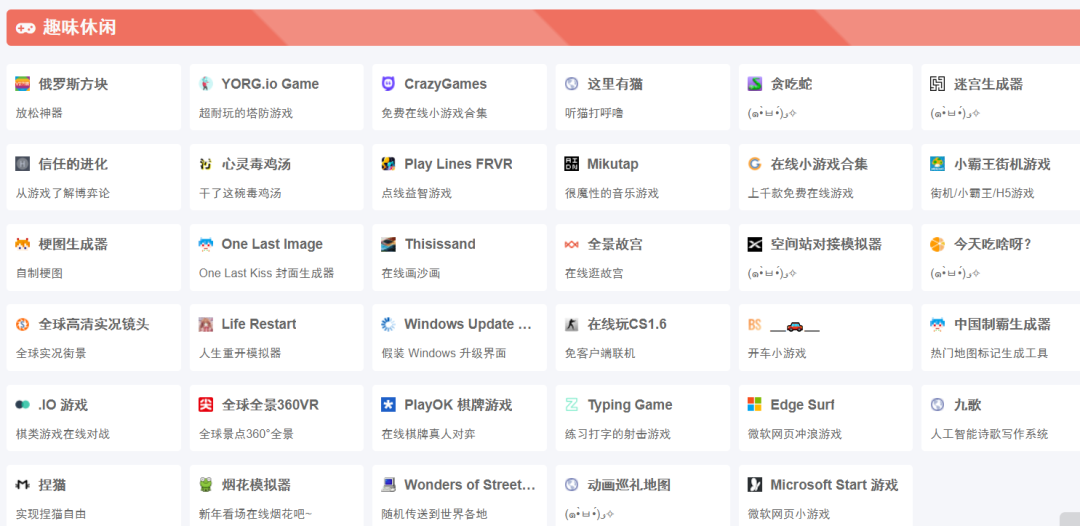Click the blue PlayOK star icon
Viewport: 1080px width, 526px height.
click(388, 405)
